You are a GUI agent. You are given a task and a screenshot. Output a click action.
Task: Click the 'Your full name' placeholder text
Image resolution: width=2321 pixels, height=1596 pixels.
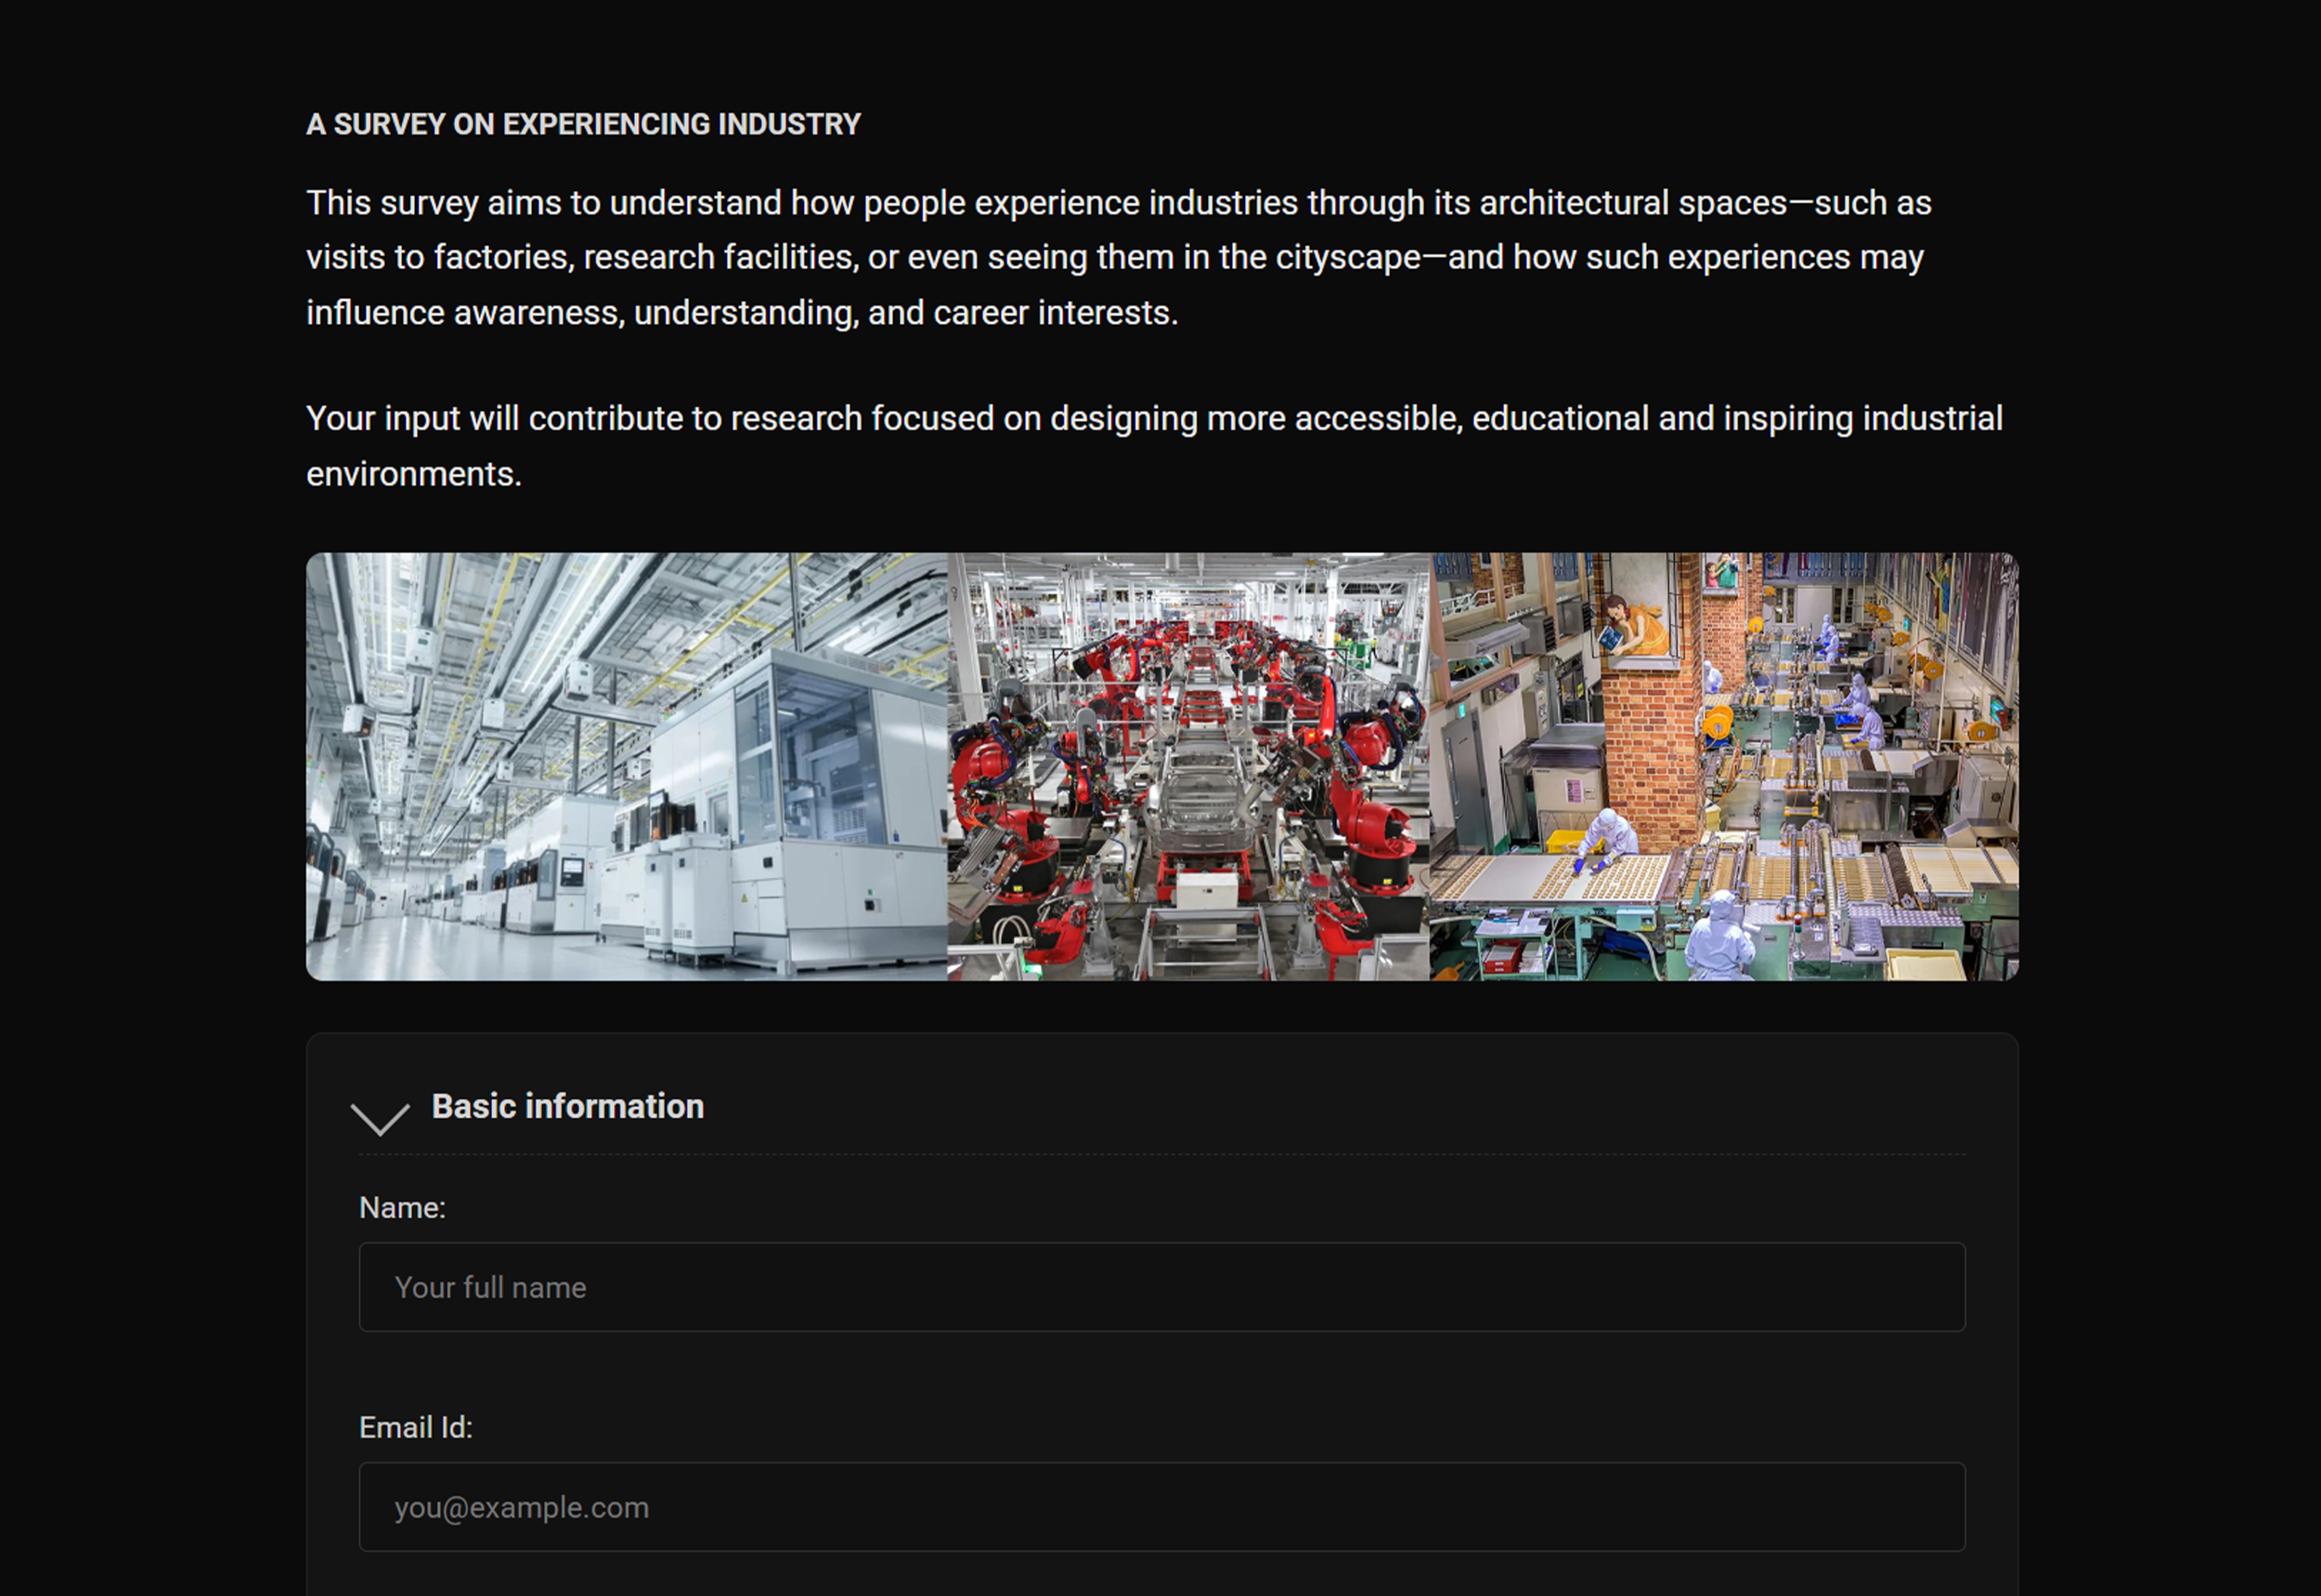tap(491, 1288)
